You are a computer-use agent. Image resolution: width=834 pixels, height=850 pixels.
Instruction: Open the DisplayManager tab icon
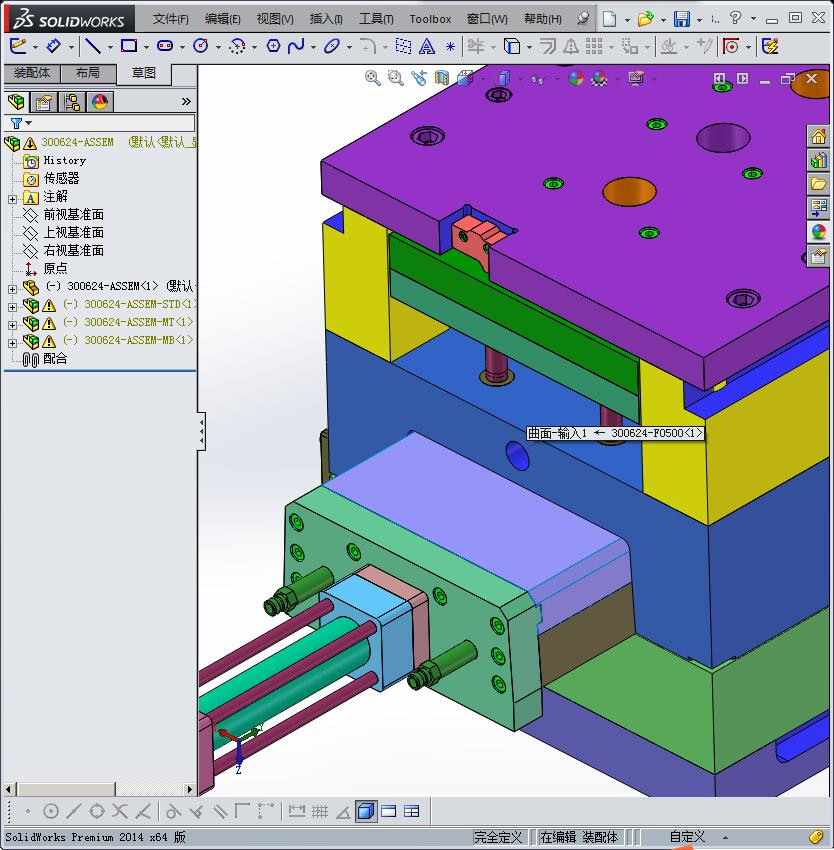tap(100, 101)
